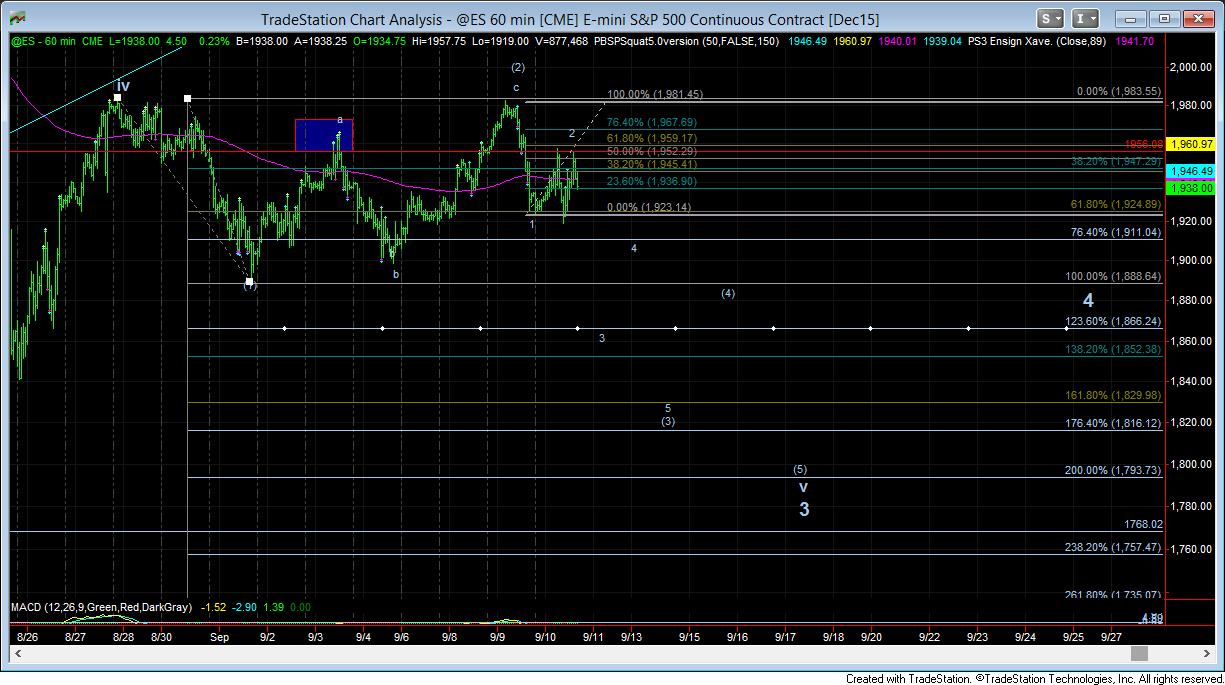The height and width of the screenshot is (685, 1225).
Task: Open the S dropdown in the title bar
Action: pyautogui.click(x=1049, y=18)
